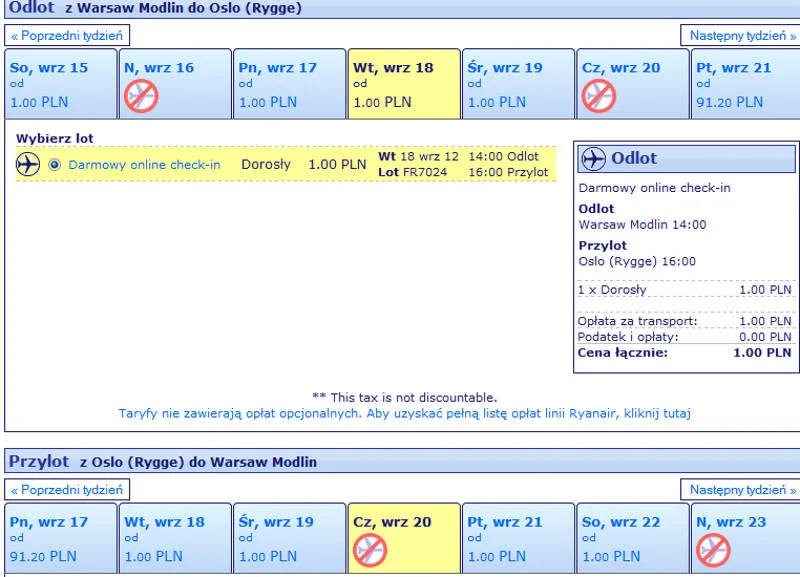Click 1 x Dorosły summary line
This screenshot has width=800, height=577.
tap(684, 290)
